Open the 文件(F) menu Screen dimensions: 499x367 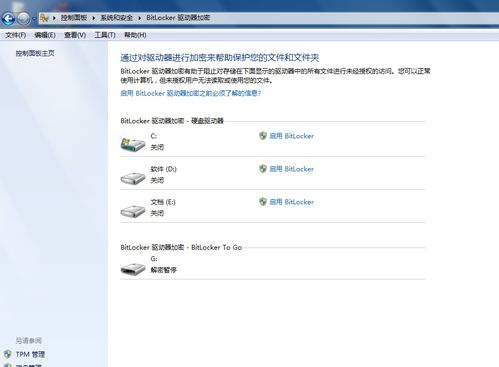pos(15,35)
